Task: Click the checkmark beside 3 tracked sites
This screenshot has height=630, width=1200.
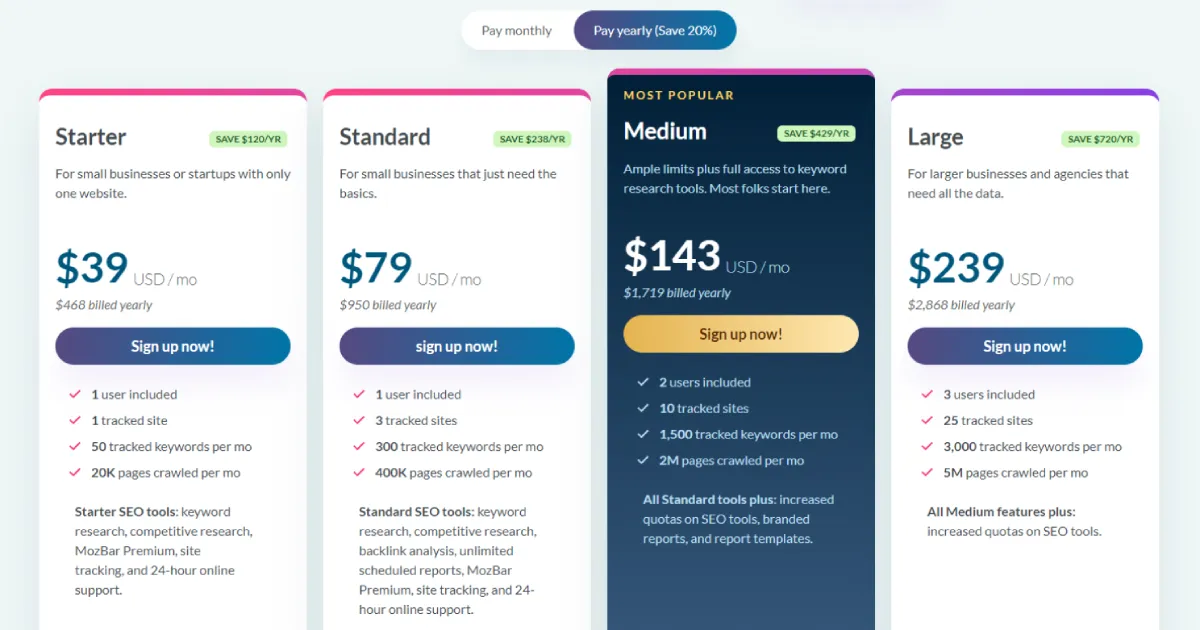Action: 360,420
